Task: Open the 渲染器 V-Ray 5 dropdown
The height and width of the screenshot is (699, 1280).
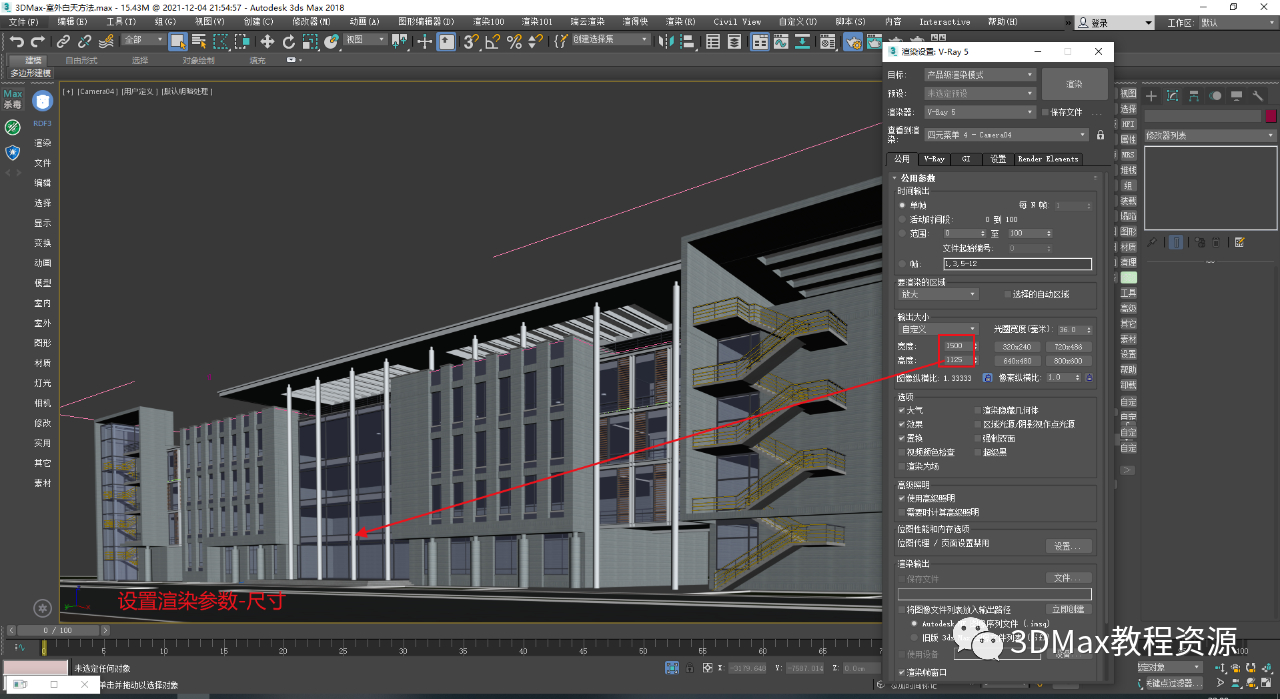Action: coord(979,112)
